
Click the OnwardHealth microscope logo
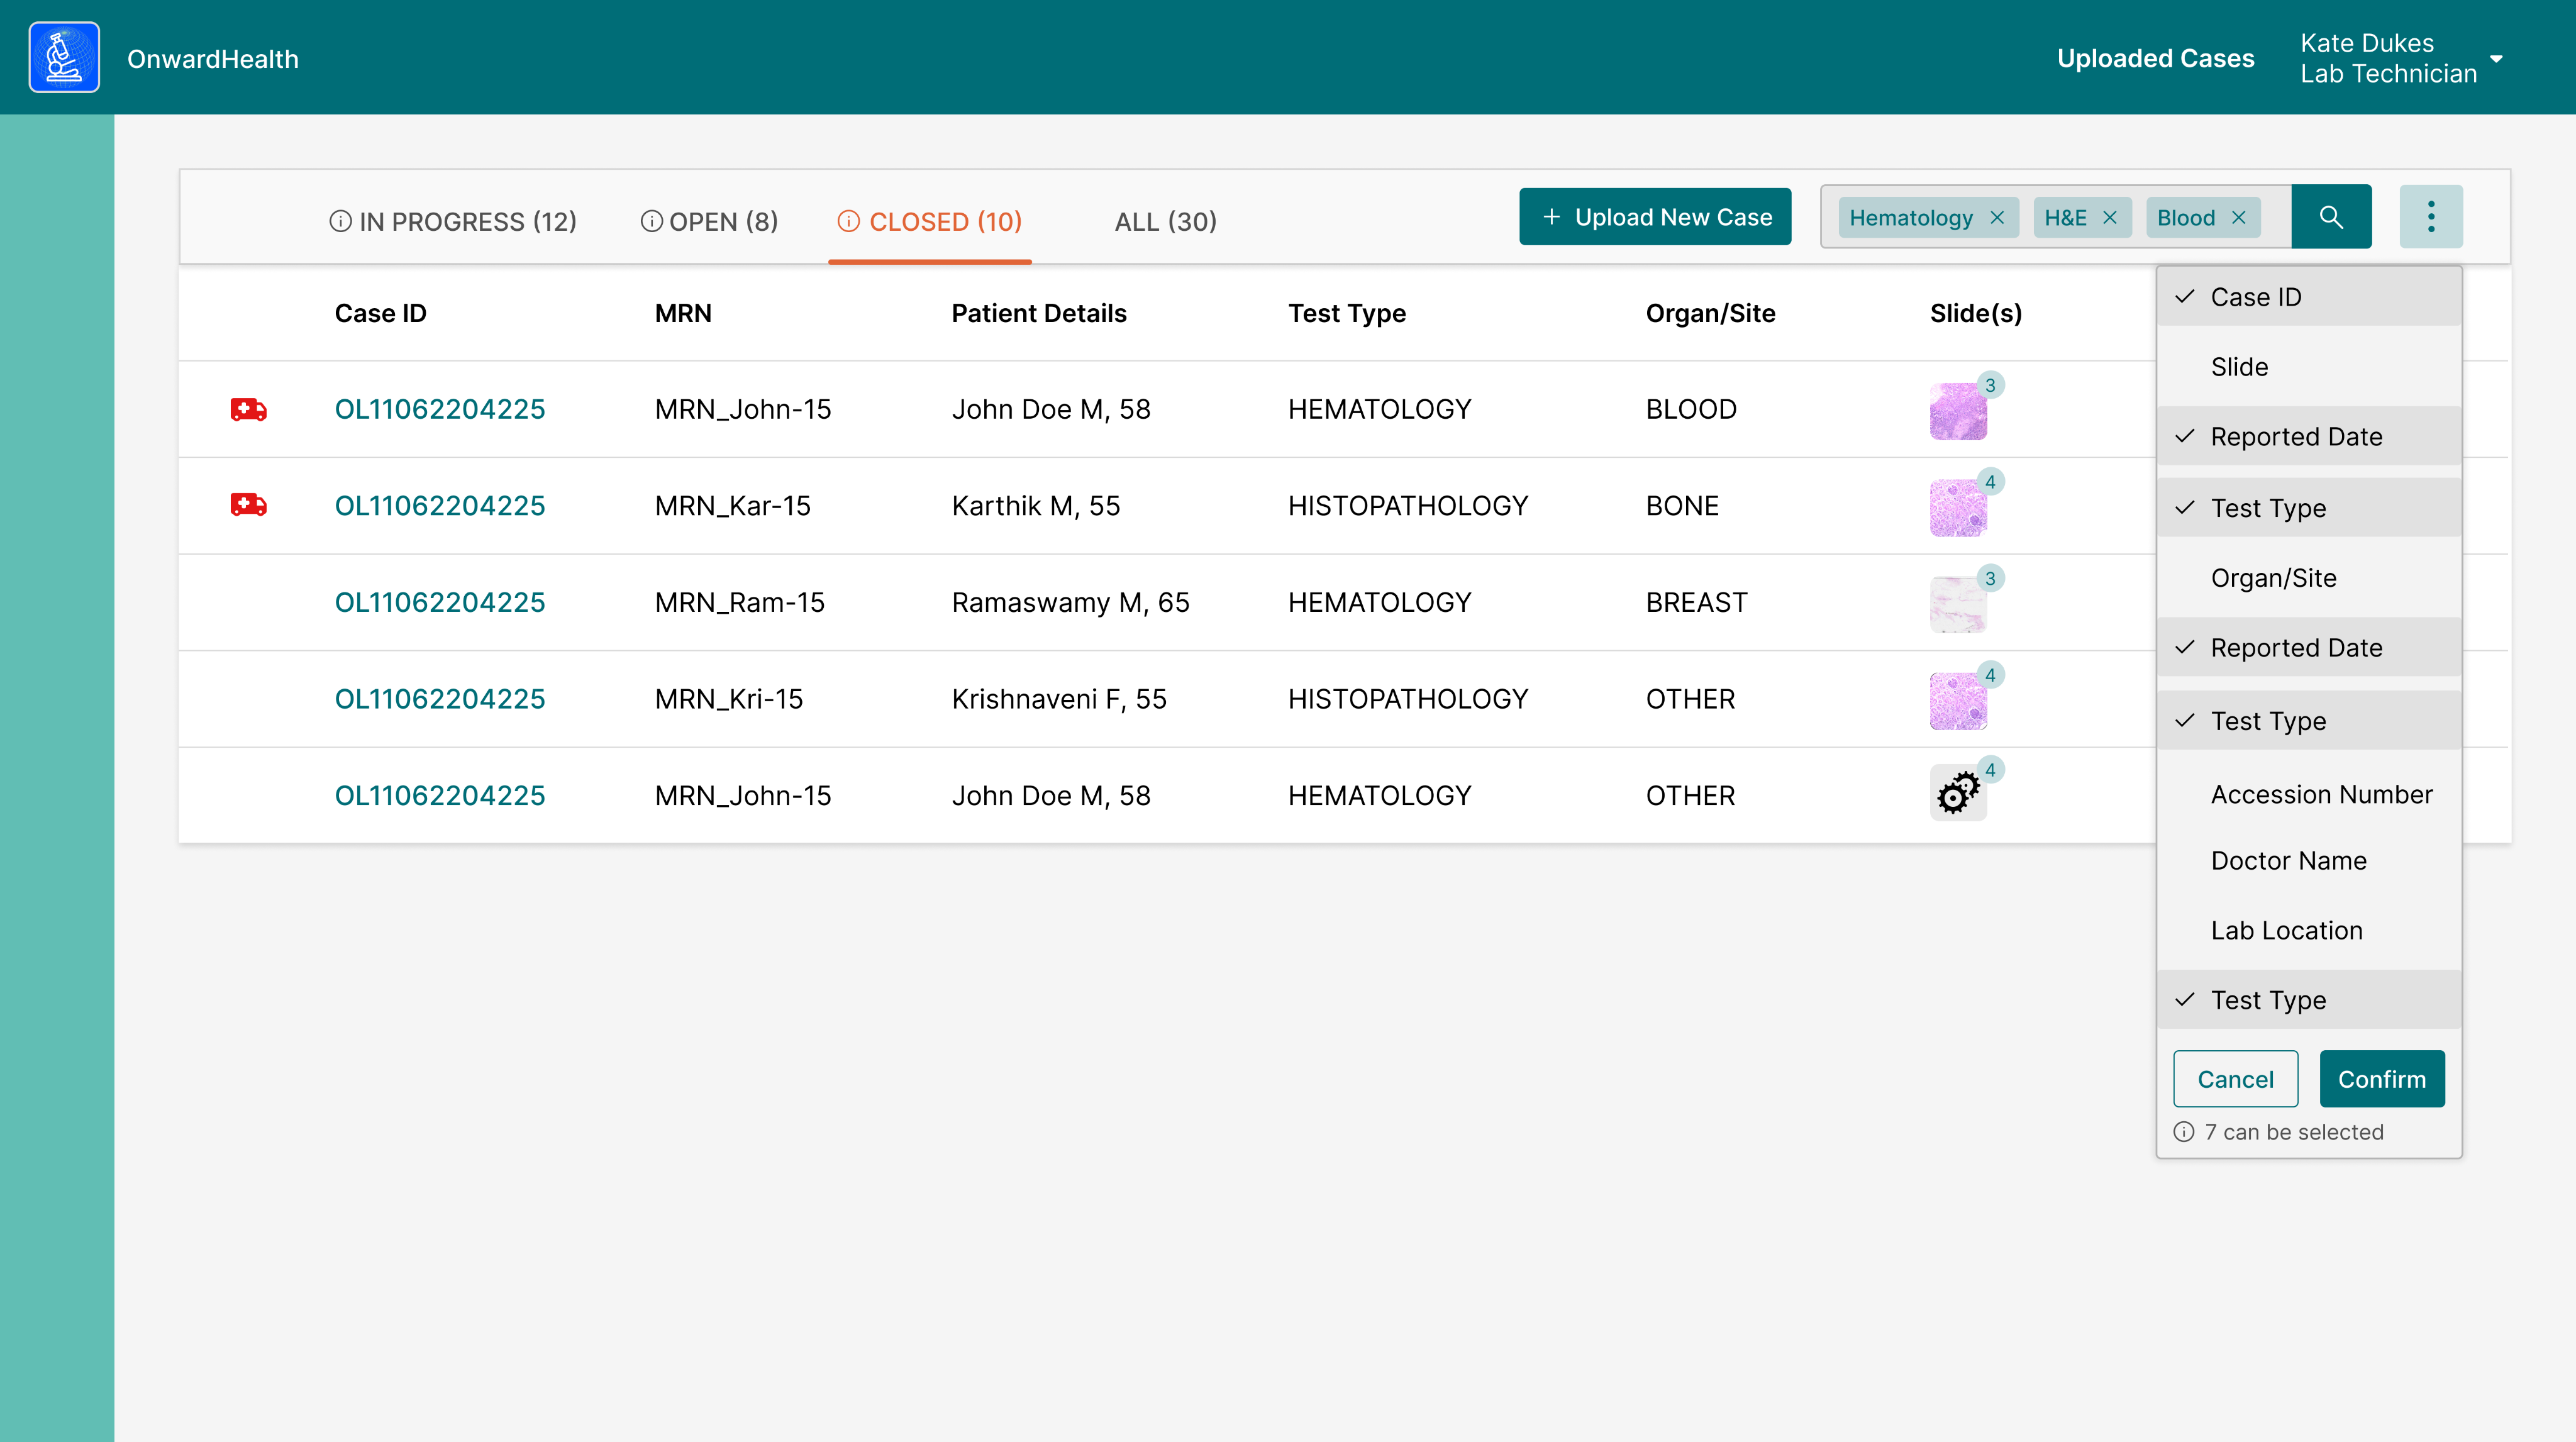(x=64, y=58)
